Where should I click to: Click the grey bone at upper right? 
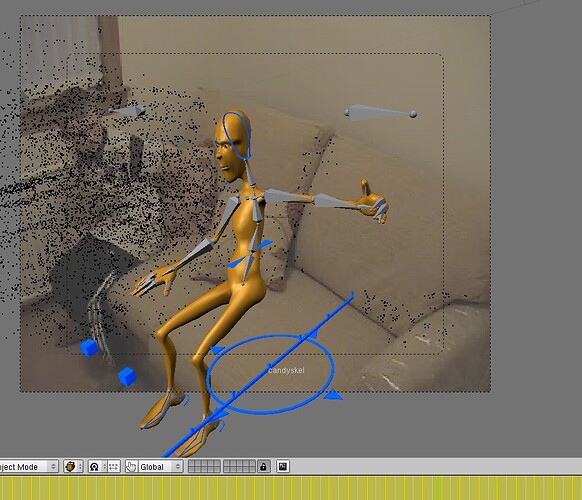pyautogui.click(x=380, y=113)
